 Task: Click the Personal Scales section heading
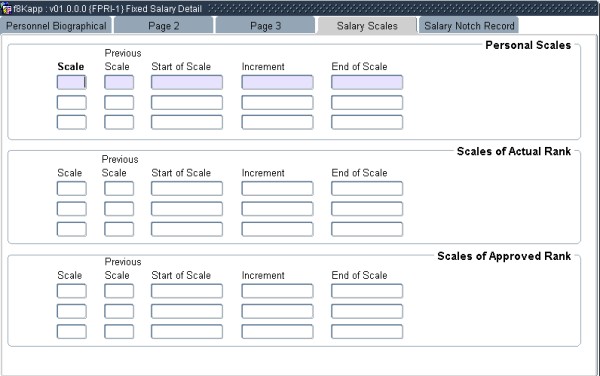(528, 45)
